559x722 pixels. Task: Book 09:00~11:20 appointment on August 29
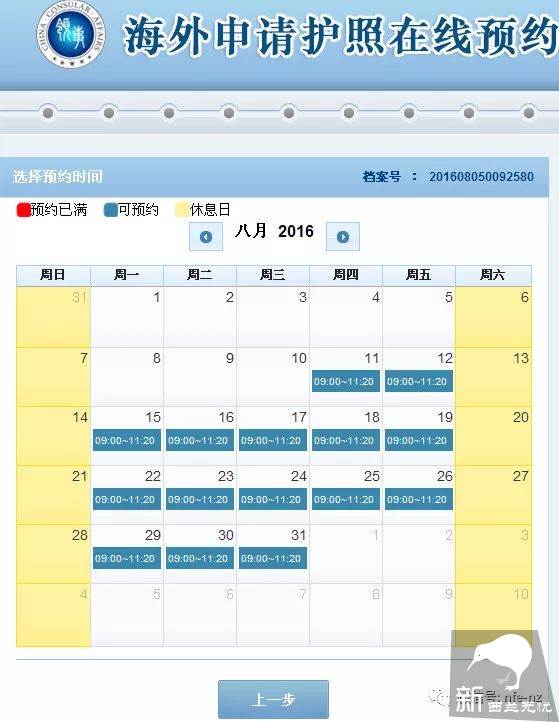tap(127, 558)
